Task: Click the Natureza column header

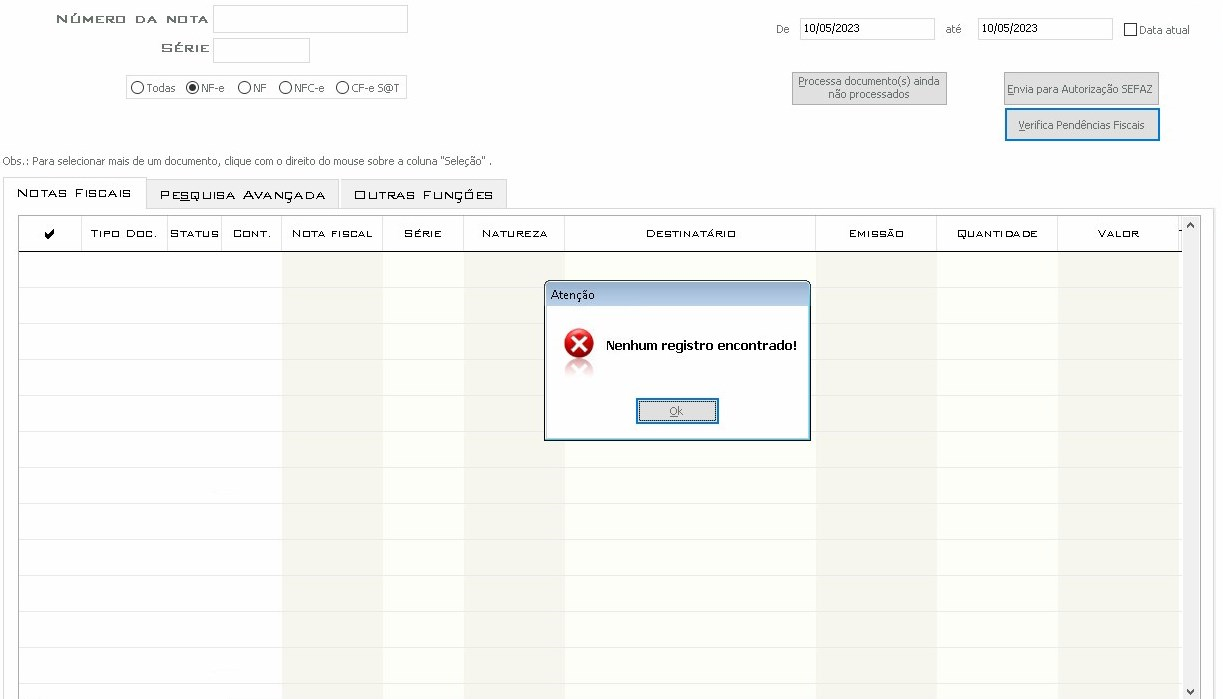Action: pyautogui.click(x=514, y=234)
